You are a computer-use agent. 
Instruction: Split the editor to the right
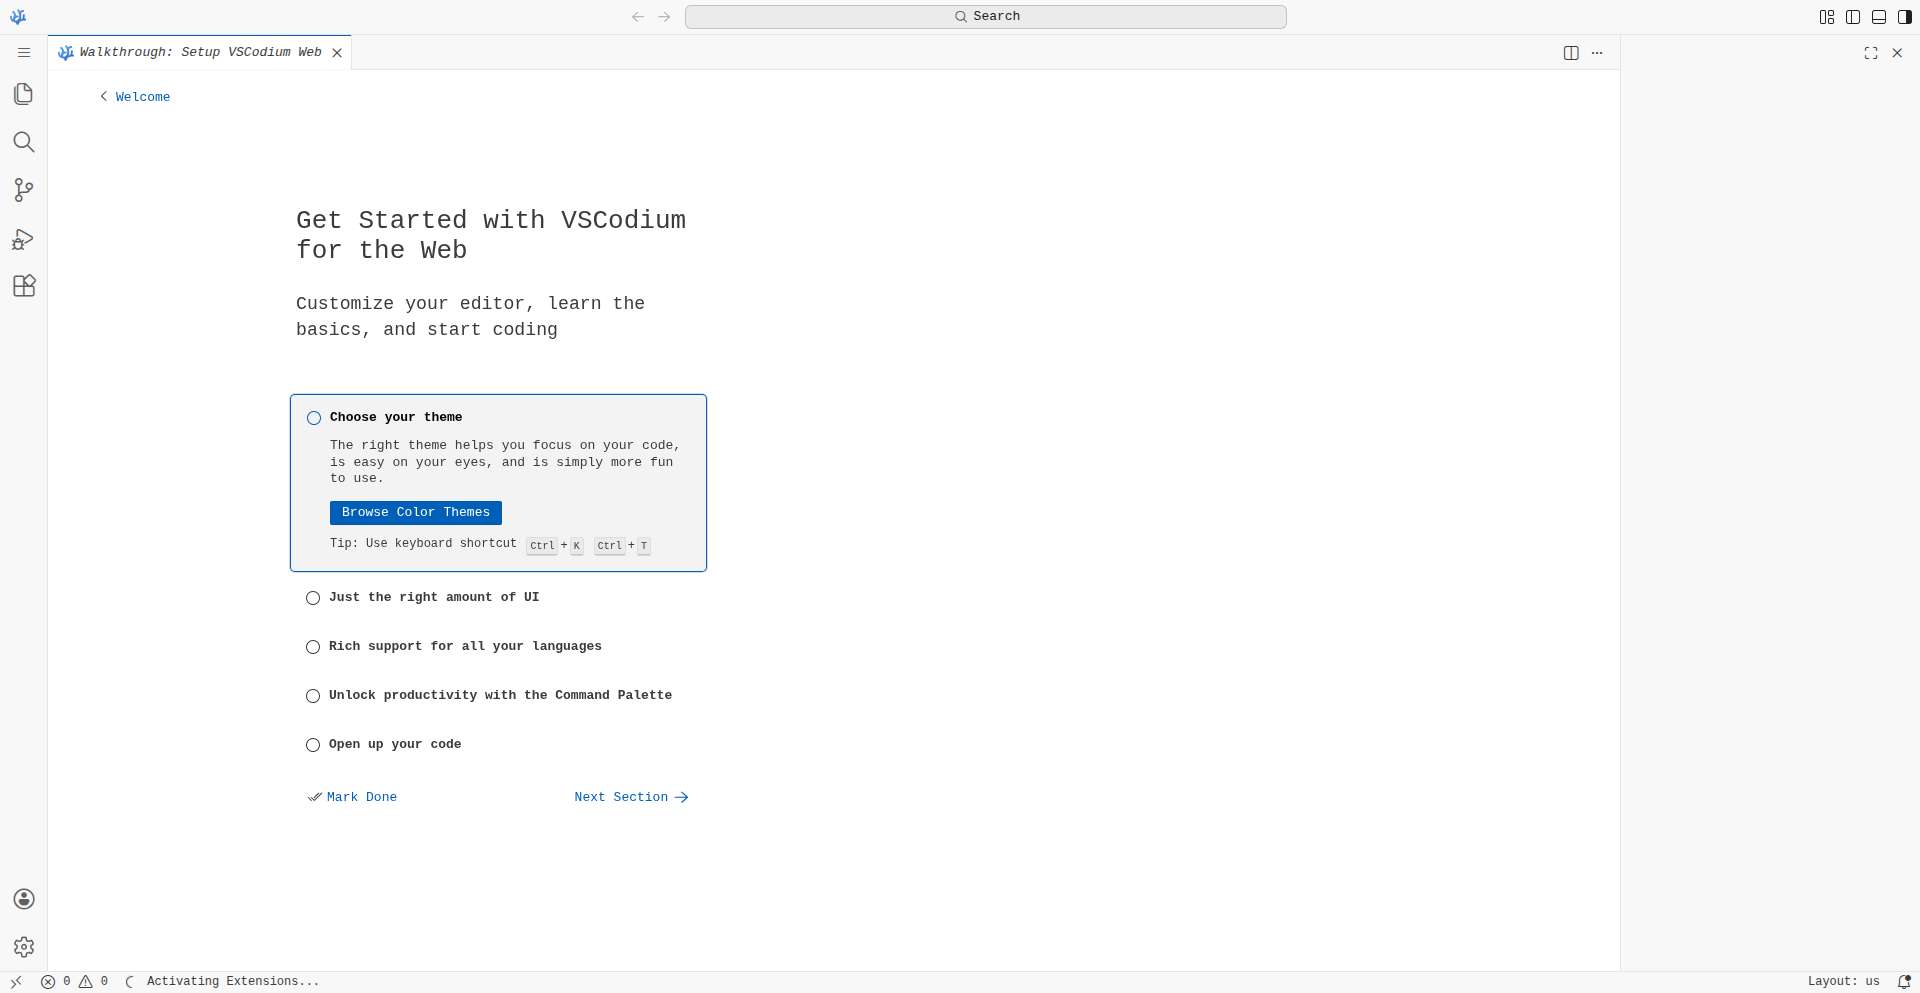(1571, 53)
